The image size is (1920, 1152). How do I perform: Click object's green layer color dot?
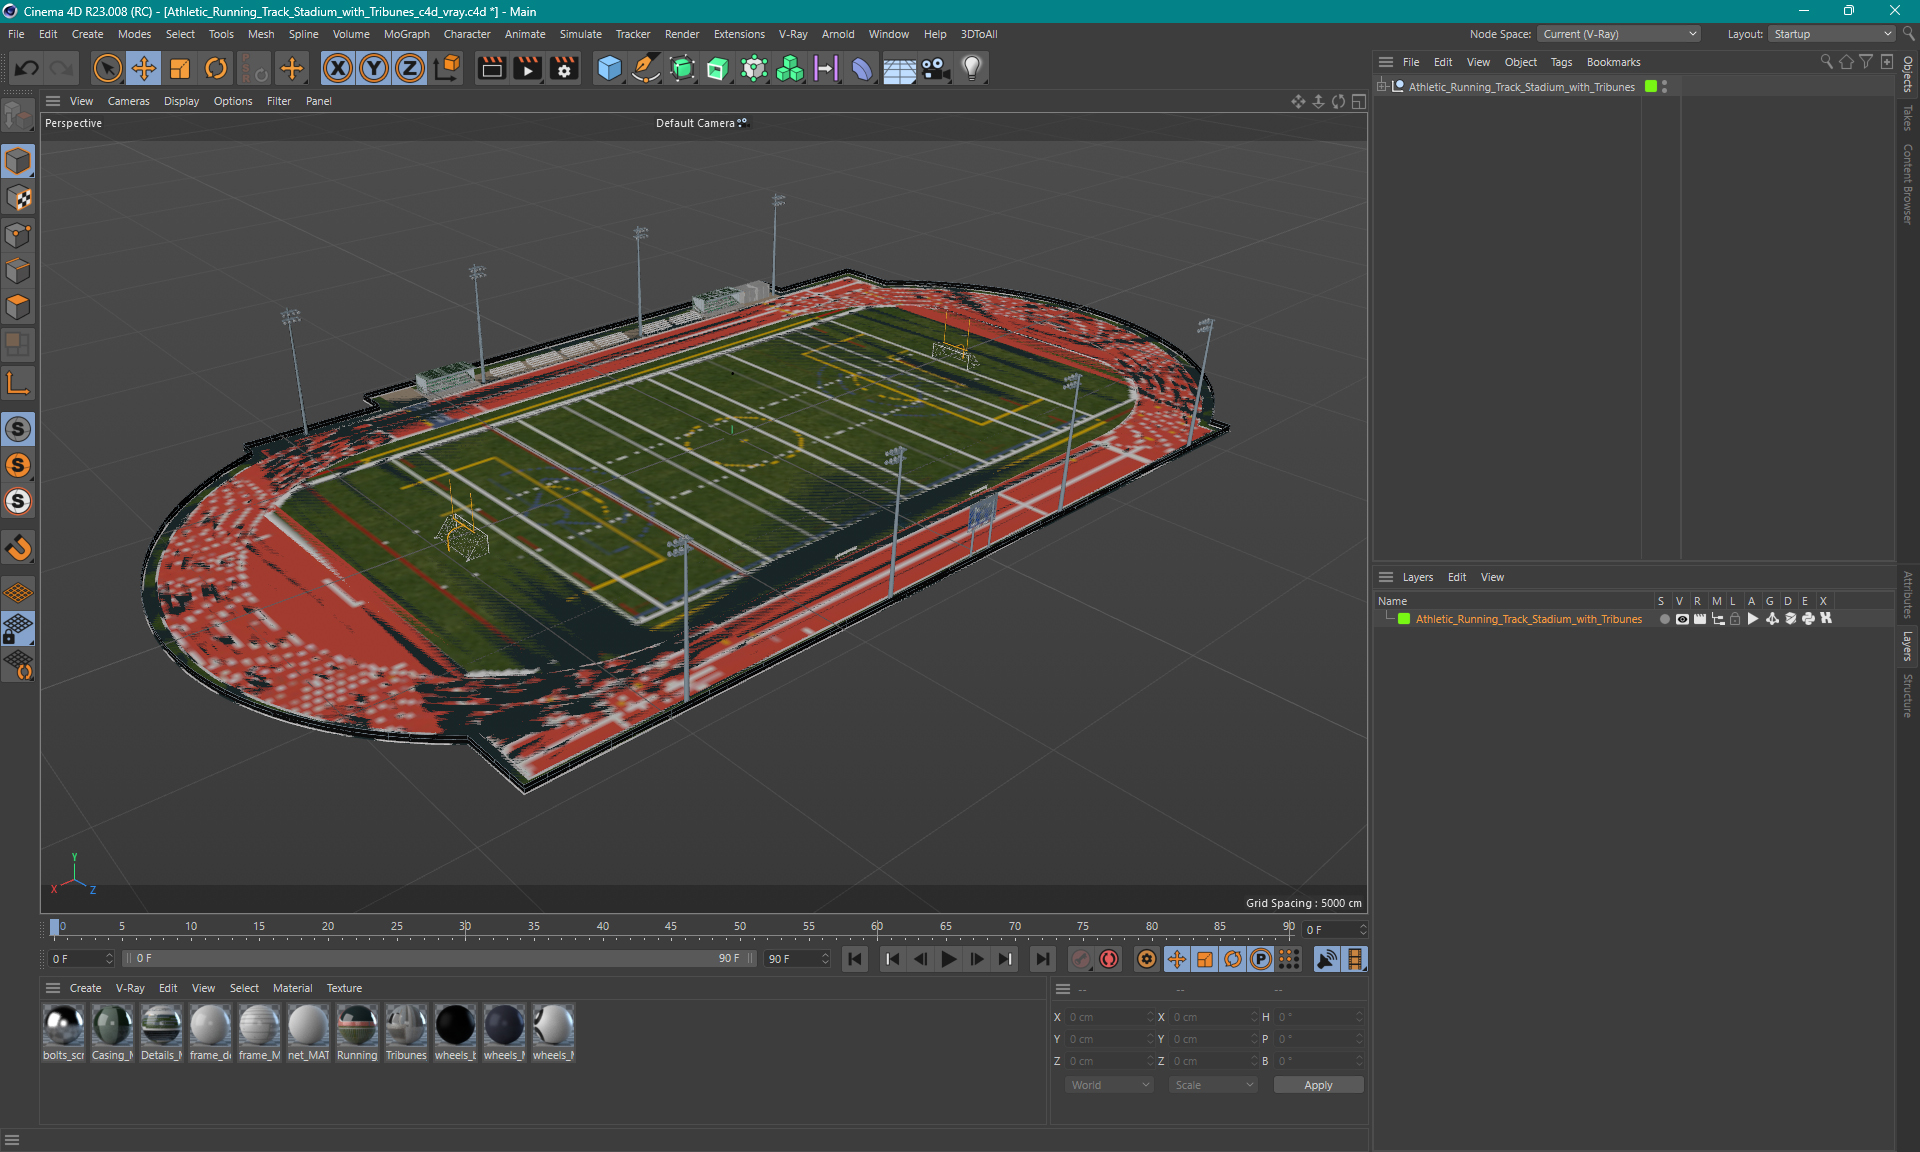[x=1651, y=87]
